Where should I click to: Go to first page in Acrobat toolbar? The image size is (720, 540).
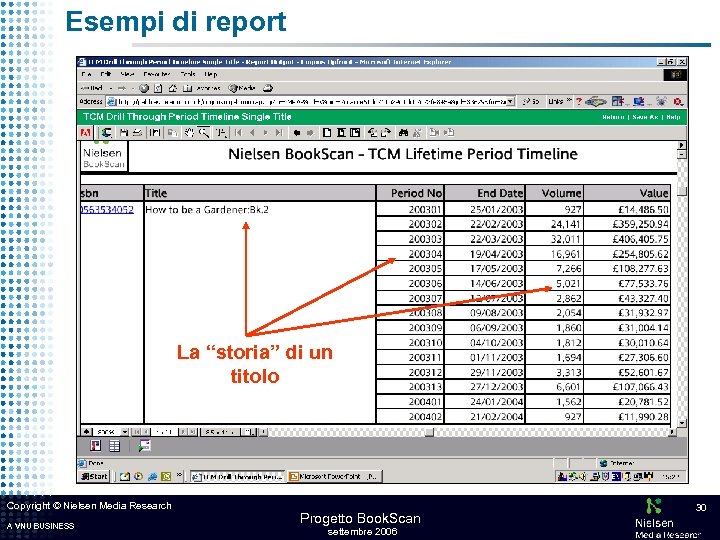pyautogui.click(x=238, y=133)
